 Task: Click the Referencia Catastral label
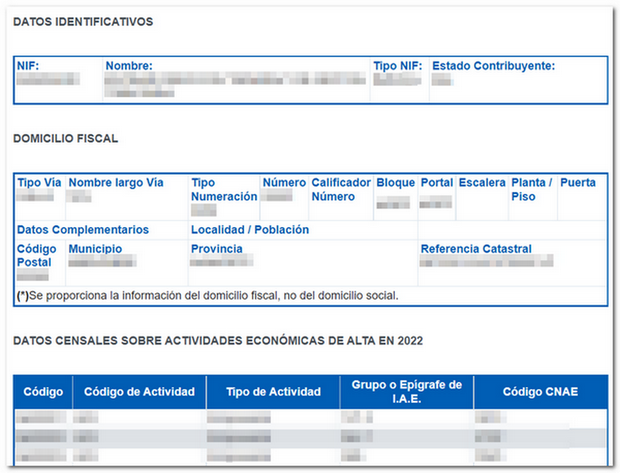point(476,248)
